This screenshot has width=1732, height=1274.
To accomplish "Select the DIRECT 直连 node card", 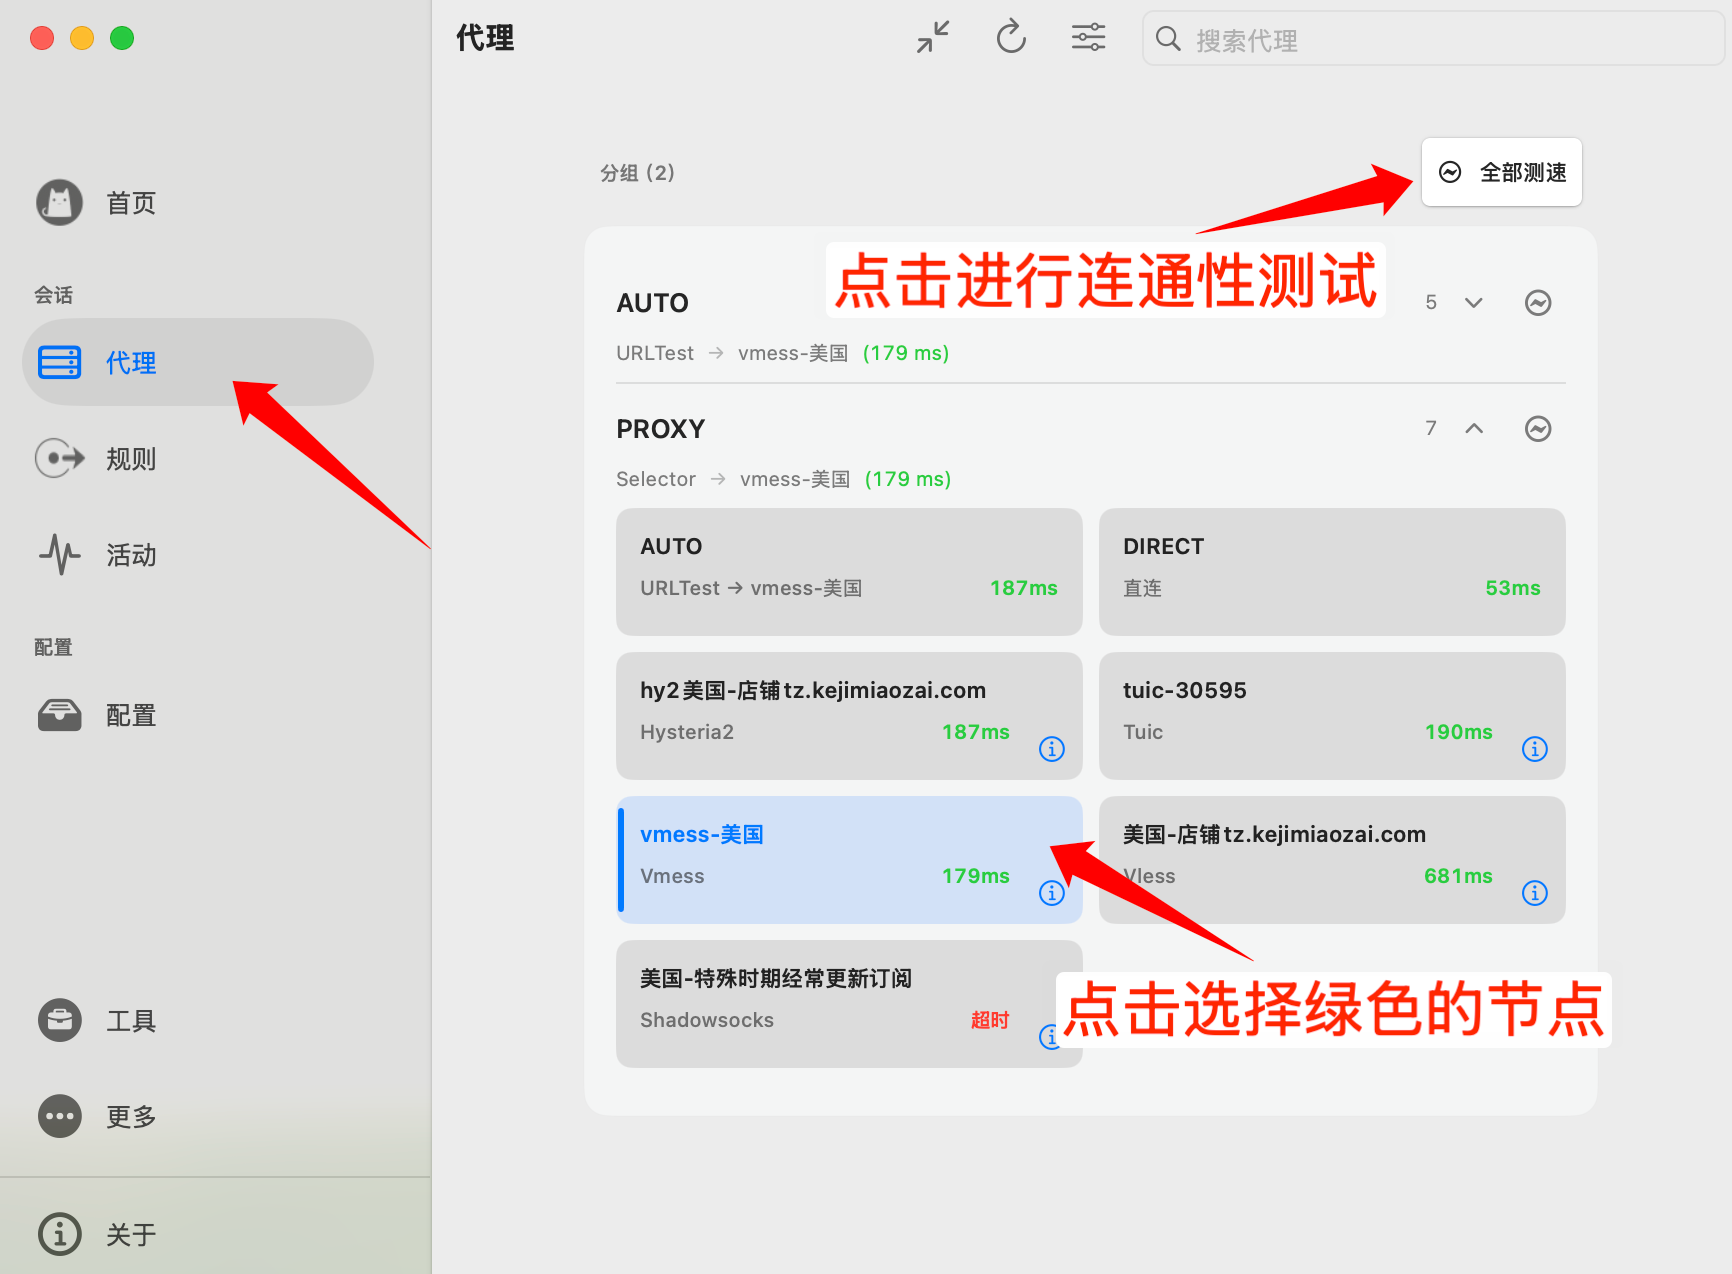I will tap(1331, 571).
